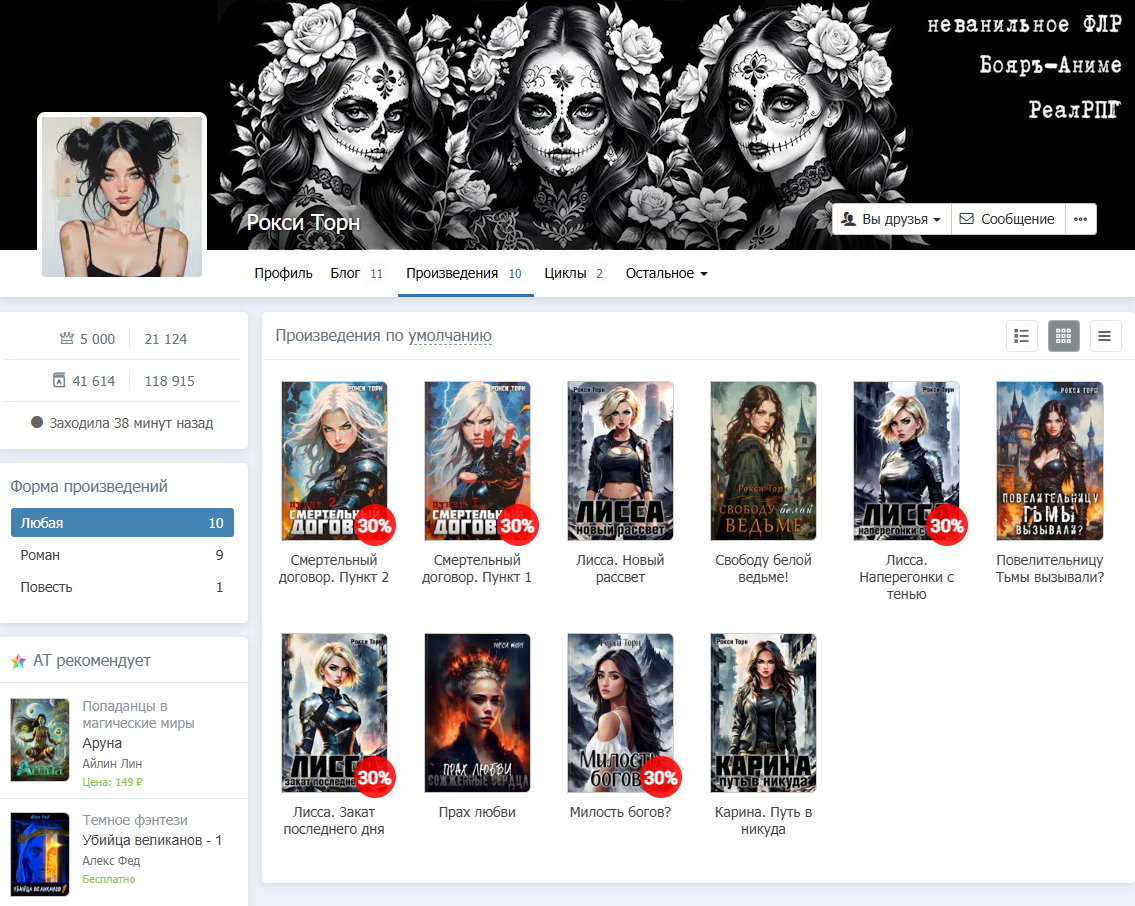Open title Повелительницу Тьмы вызывали?
This screenshot has height=906, width=1135.
(x=1050, y=569)
